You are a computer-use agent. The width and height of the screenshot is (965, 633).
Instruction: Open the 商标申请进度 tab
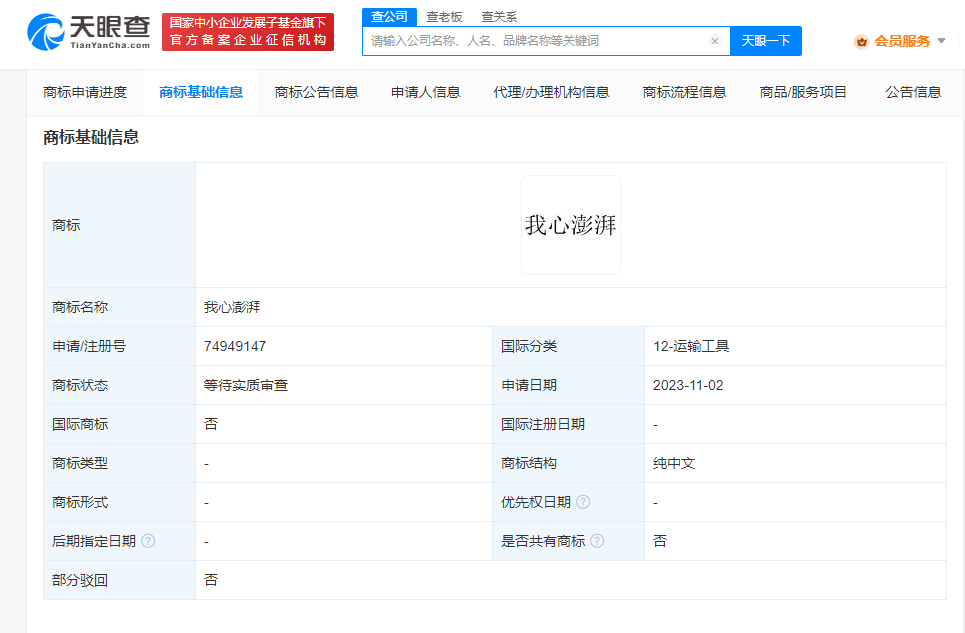(x=85, y=92)
